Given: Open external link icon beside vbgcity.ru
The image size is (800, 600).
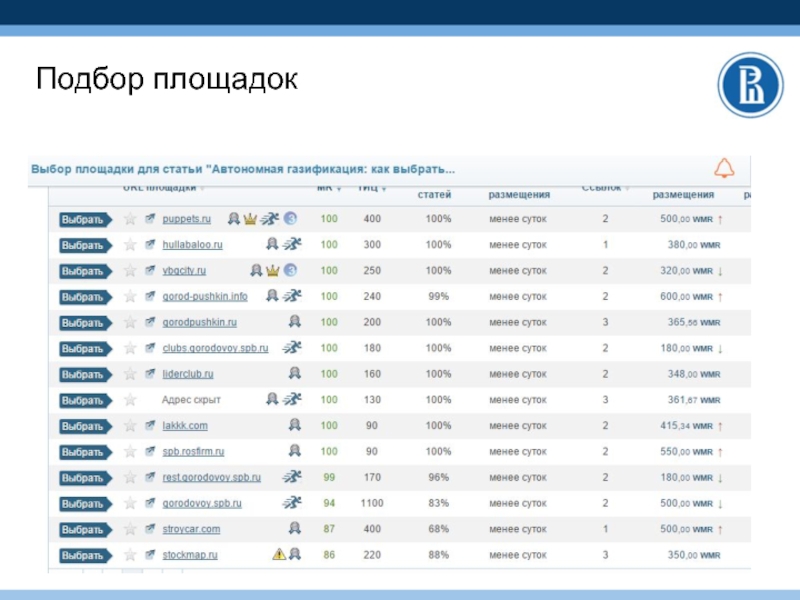Looking at the screenshot, I should point(150,270).
